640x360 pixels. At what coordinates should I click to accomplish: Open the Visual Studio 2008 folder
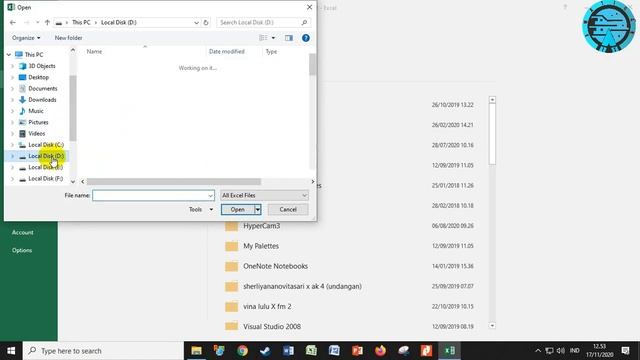272,327
